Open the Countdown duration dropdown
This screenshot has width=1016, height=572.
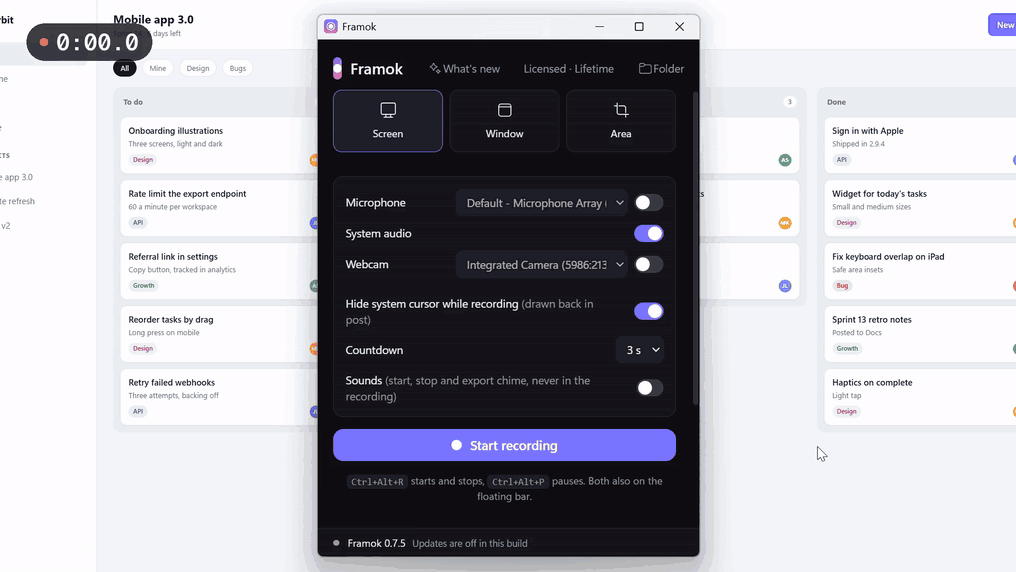[x=640, y=350]
